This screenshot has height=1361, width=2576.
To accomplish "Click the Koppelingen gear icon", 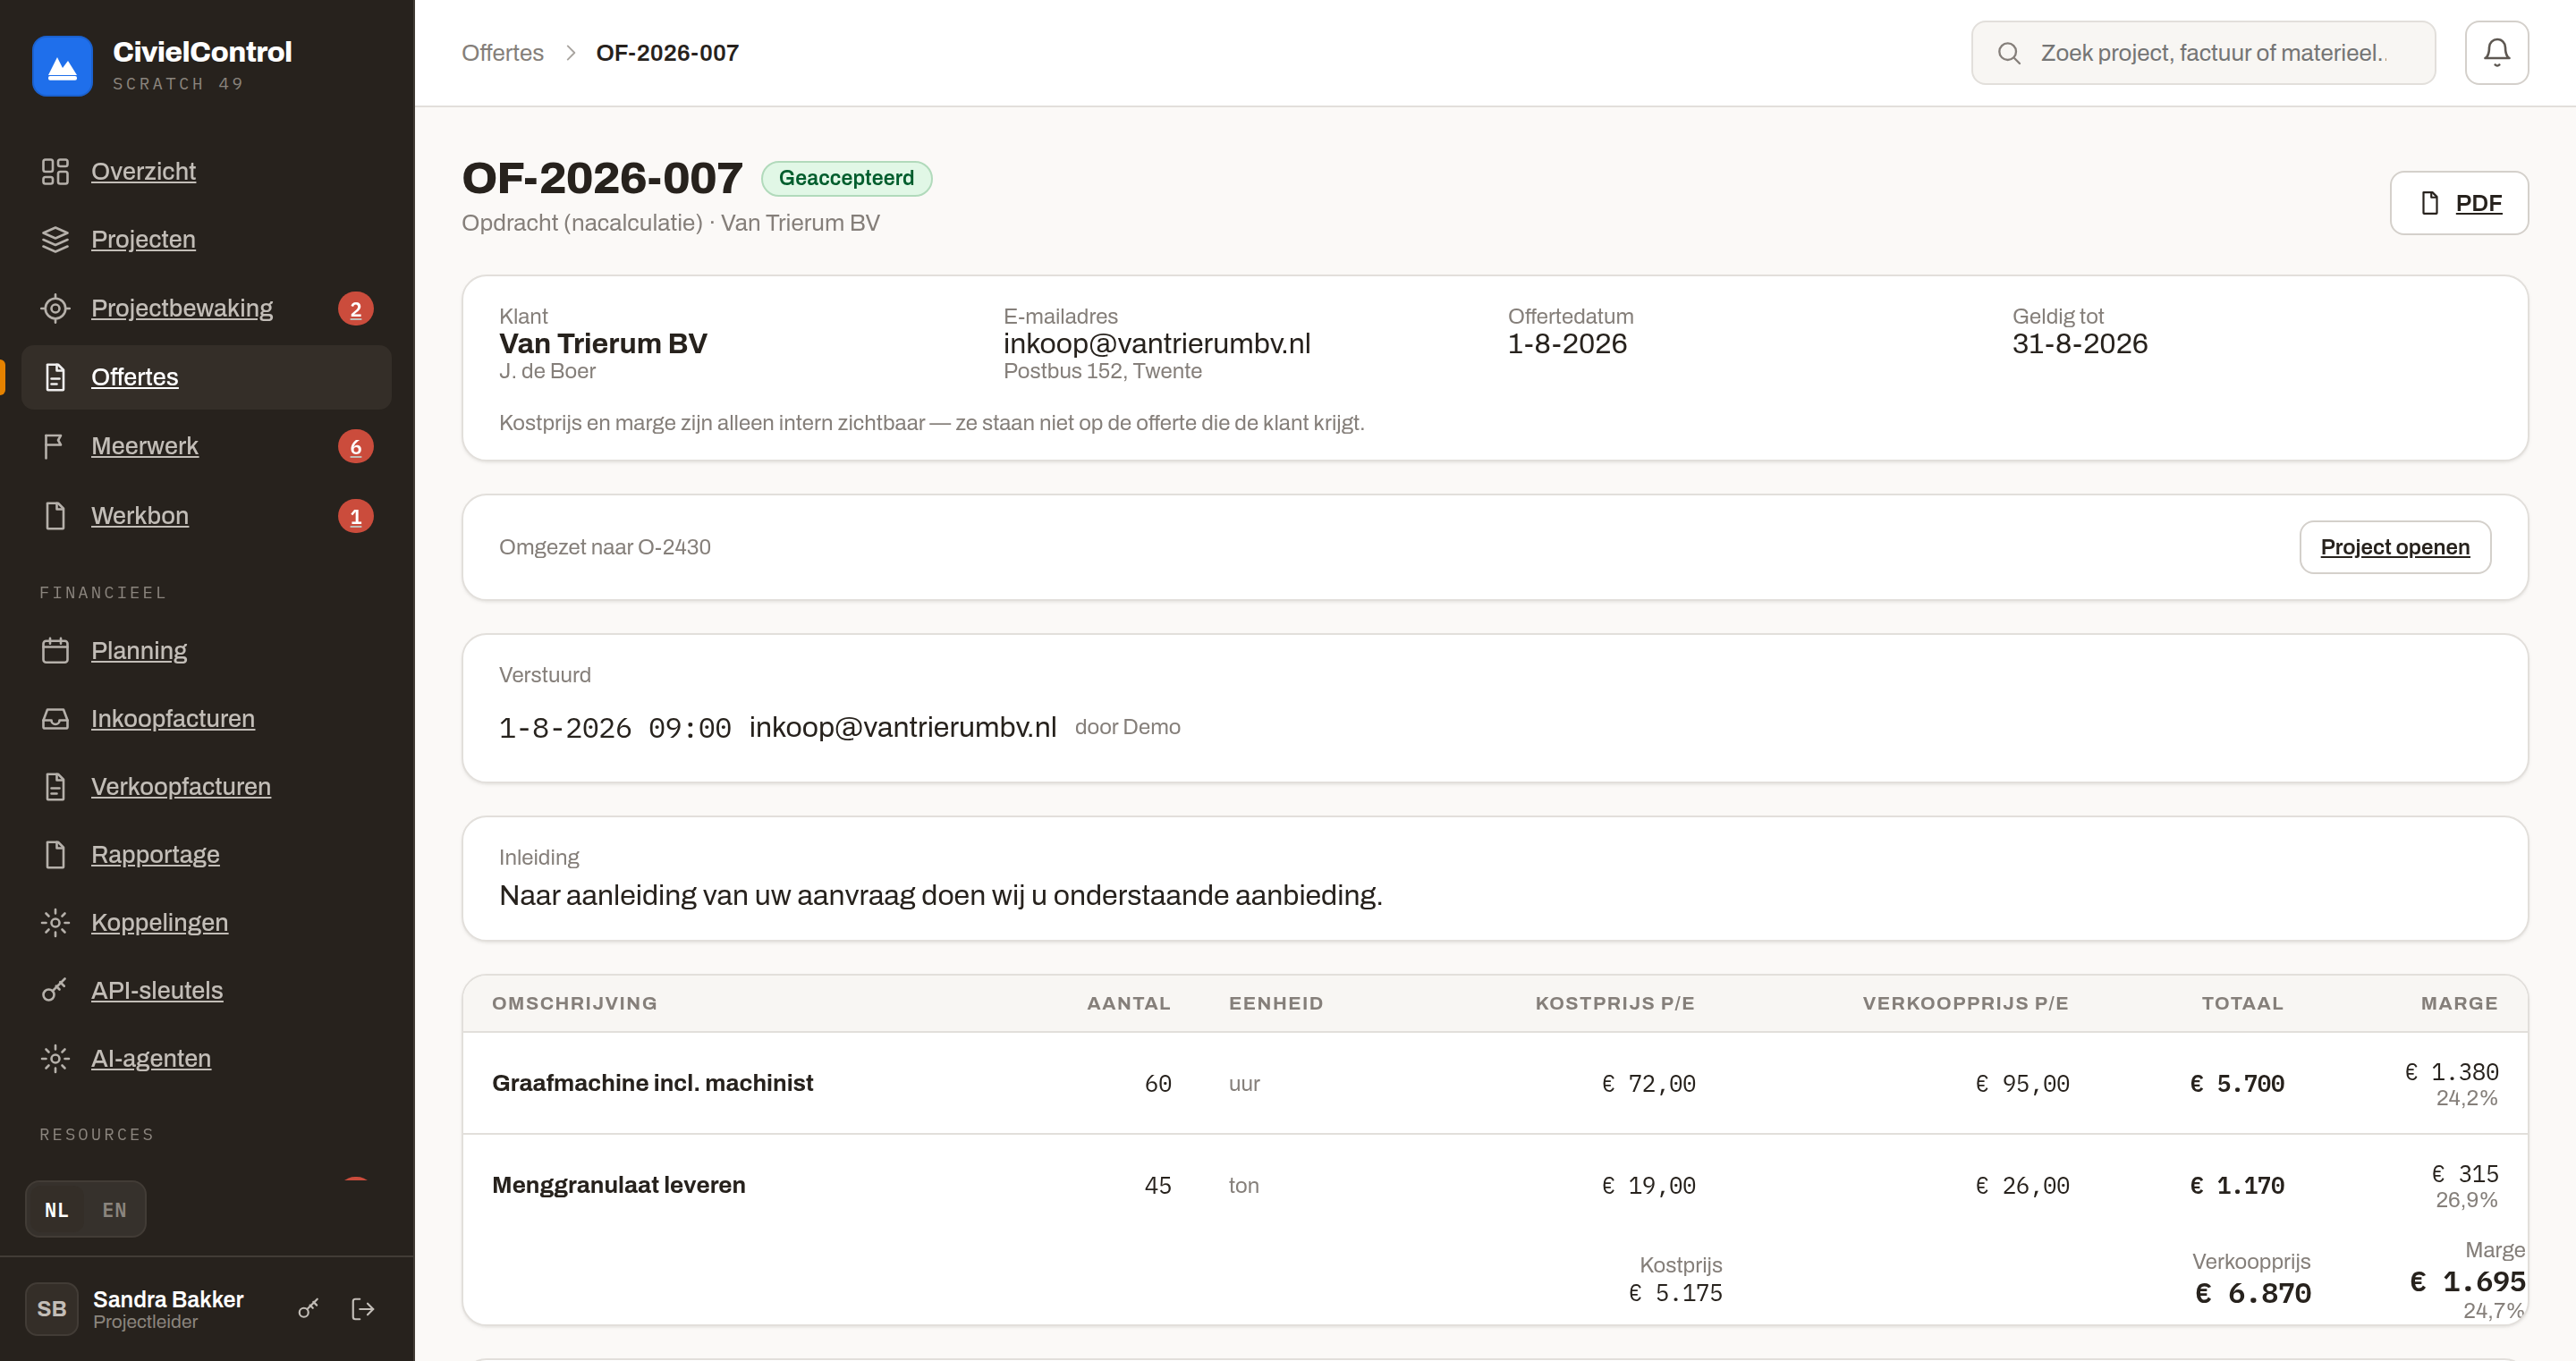I will click(55, 922).
